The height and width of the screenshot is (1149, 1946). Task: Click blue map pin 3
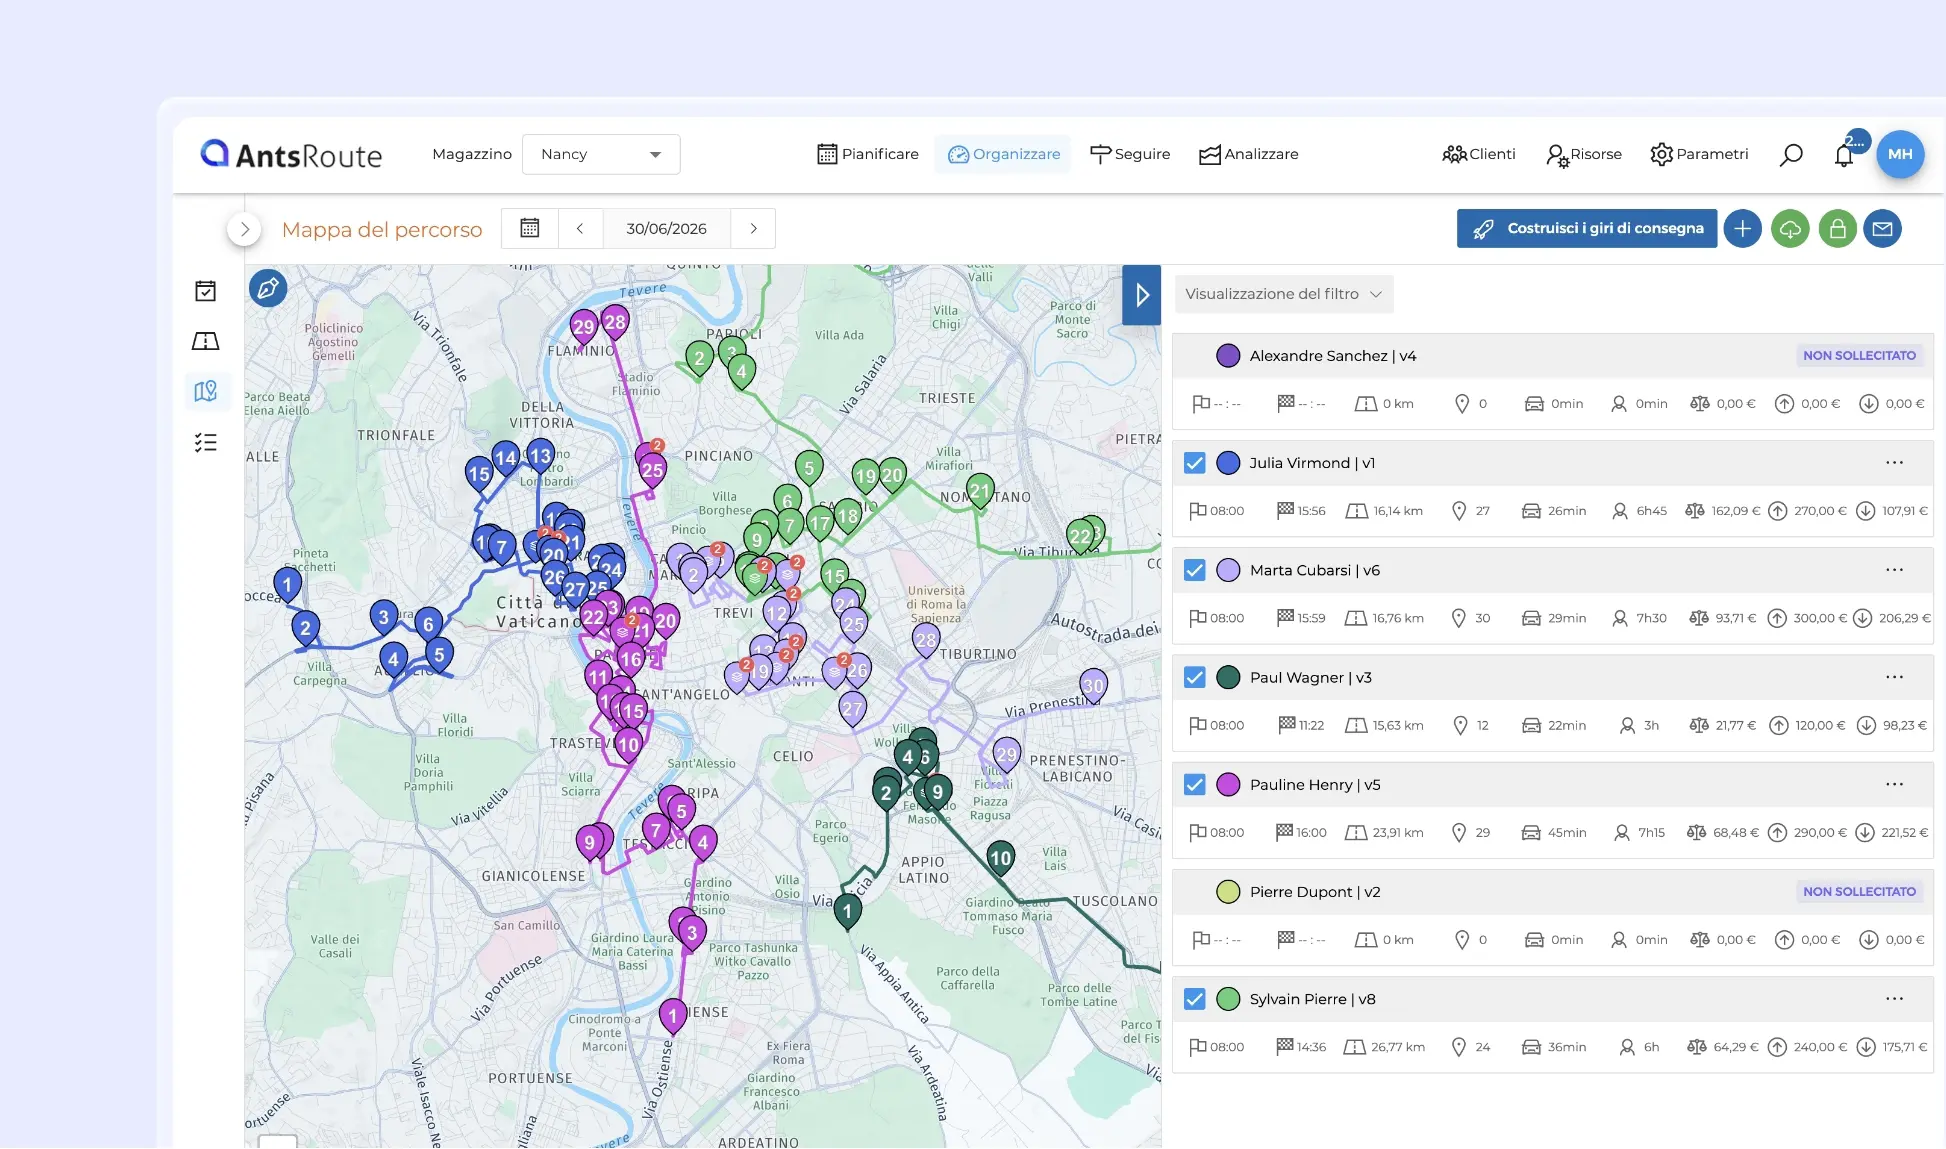coord(383,617)
